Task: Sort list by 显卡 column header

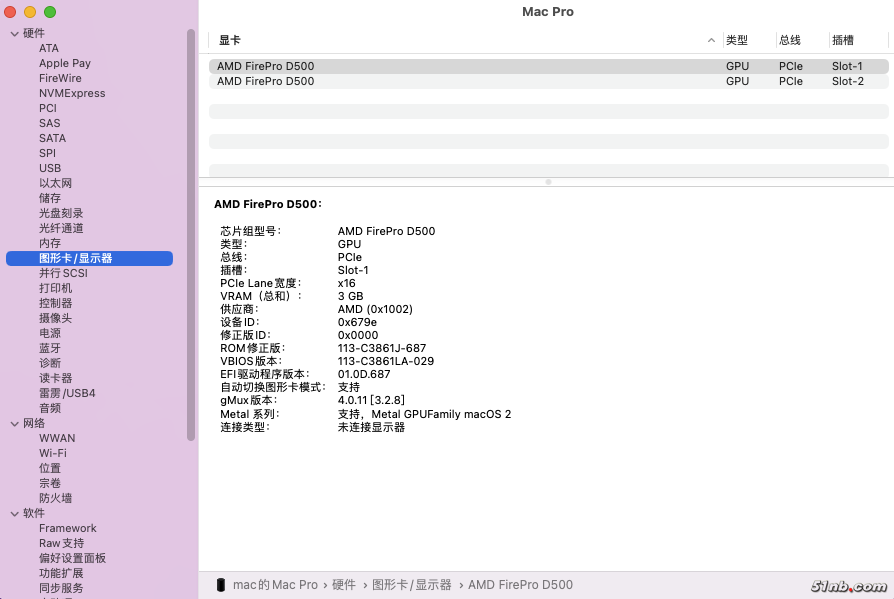Action: click(230, 40)
